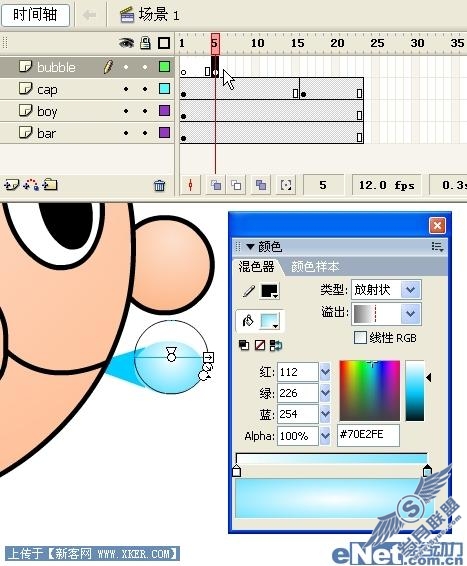Viewport: 467px width, 566px height.
Task: Switch to the 混色器 tab
Action: [x=256, y=267]
